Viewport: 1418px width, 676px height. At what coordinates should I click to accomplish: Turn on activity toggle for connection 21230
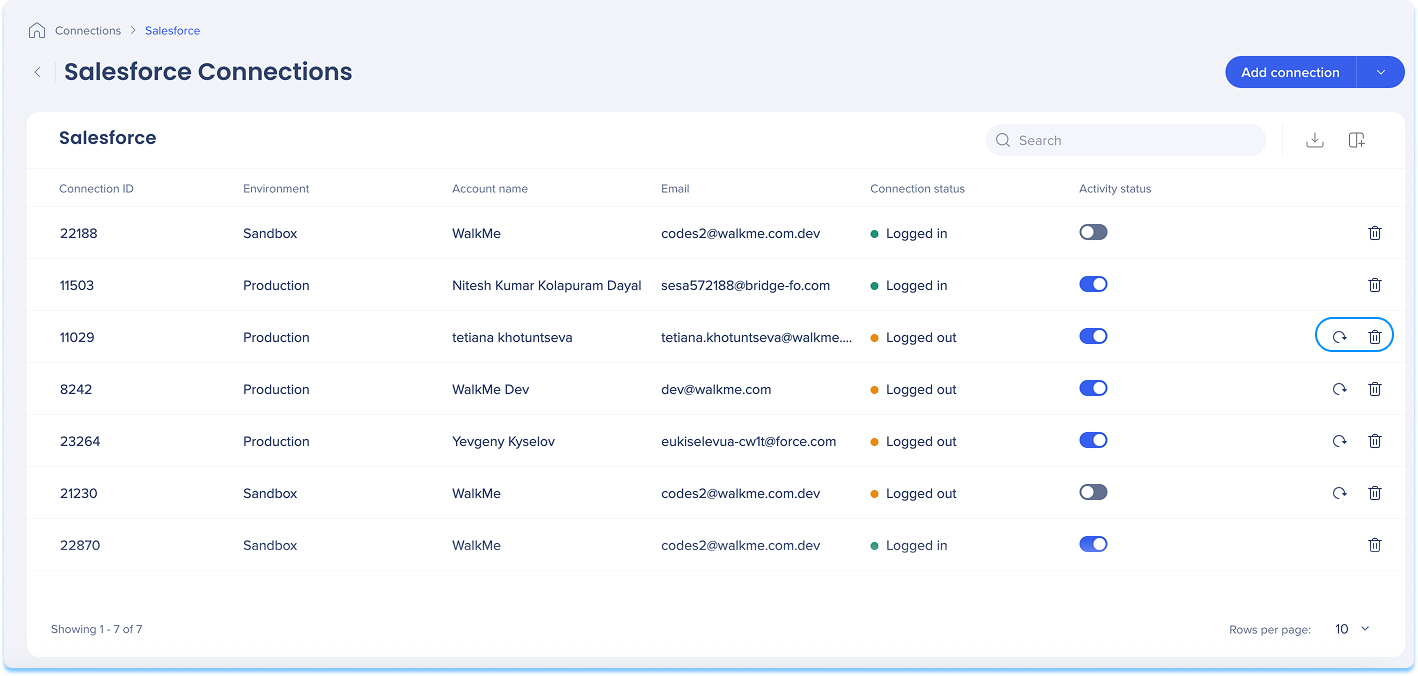point(1093,492)
